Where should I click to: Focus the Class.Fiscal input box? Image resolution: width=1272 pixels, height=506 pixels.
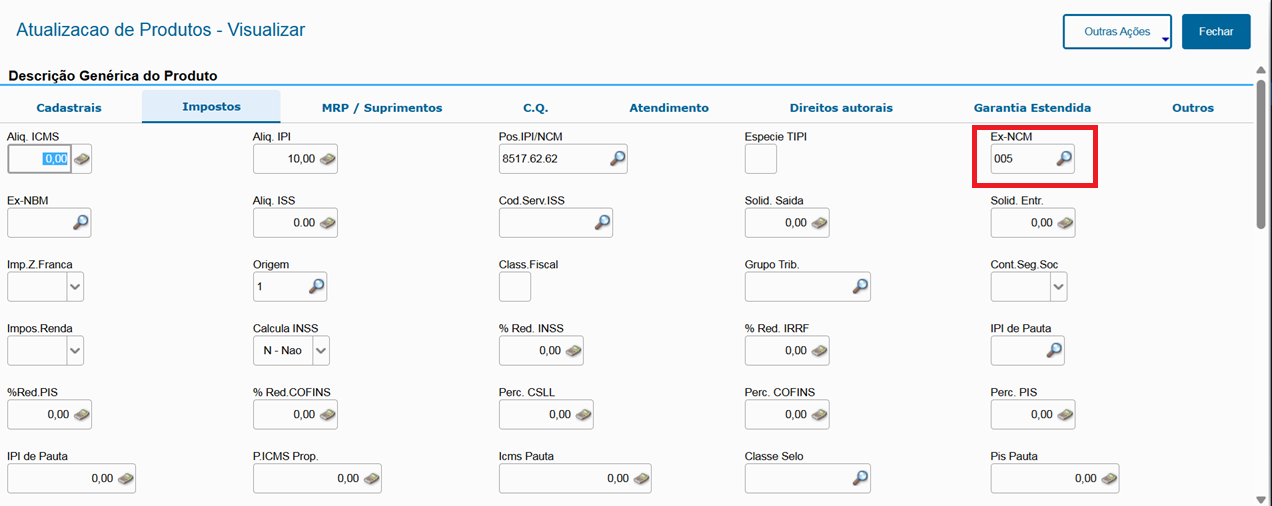point(515,287)
